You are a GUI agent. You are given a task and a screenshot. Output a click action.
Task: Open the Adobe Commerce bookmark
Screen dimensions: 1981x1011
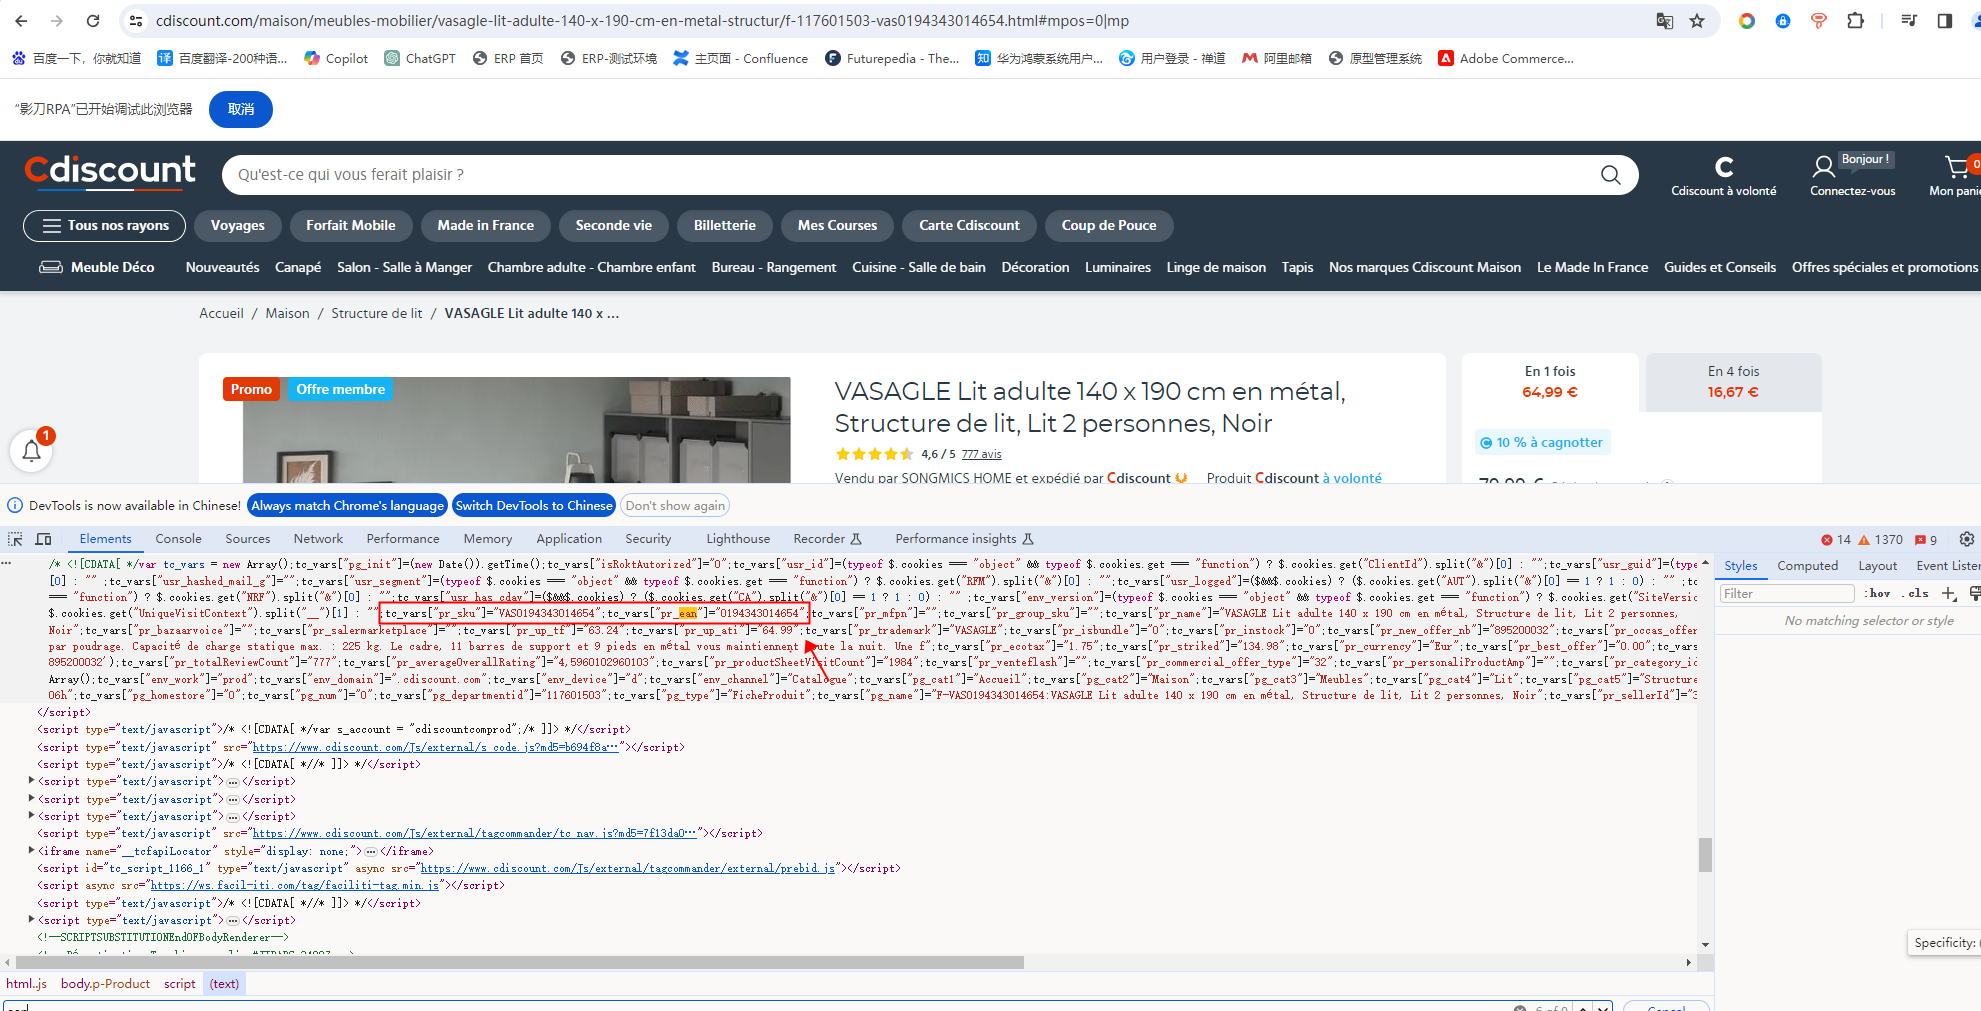[x=1506, y=58]
